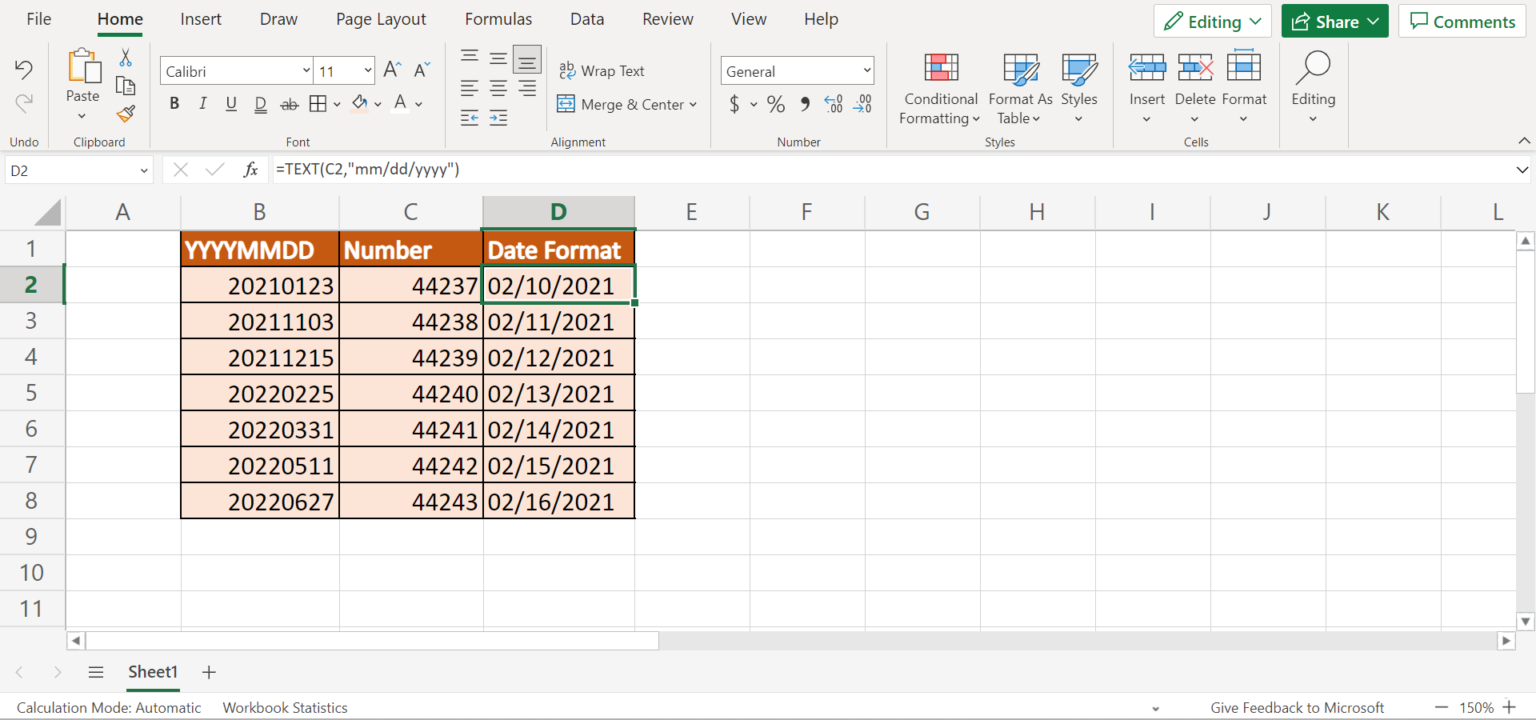Toggle italic formatting
This screenshot has height=720, width=1536.
202,103
